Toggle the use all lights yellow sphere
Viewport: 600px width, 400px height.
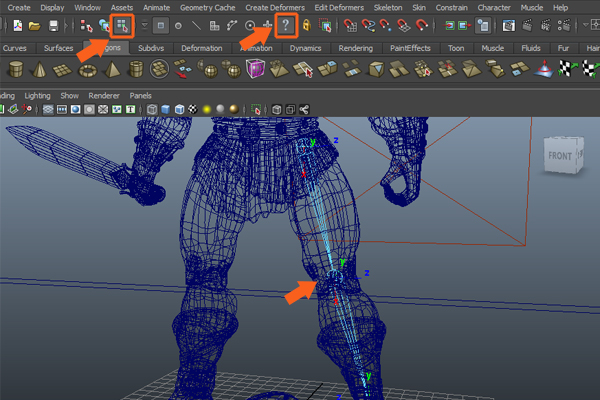pos(208,109)
